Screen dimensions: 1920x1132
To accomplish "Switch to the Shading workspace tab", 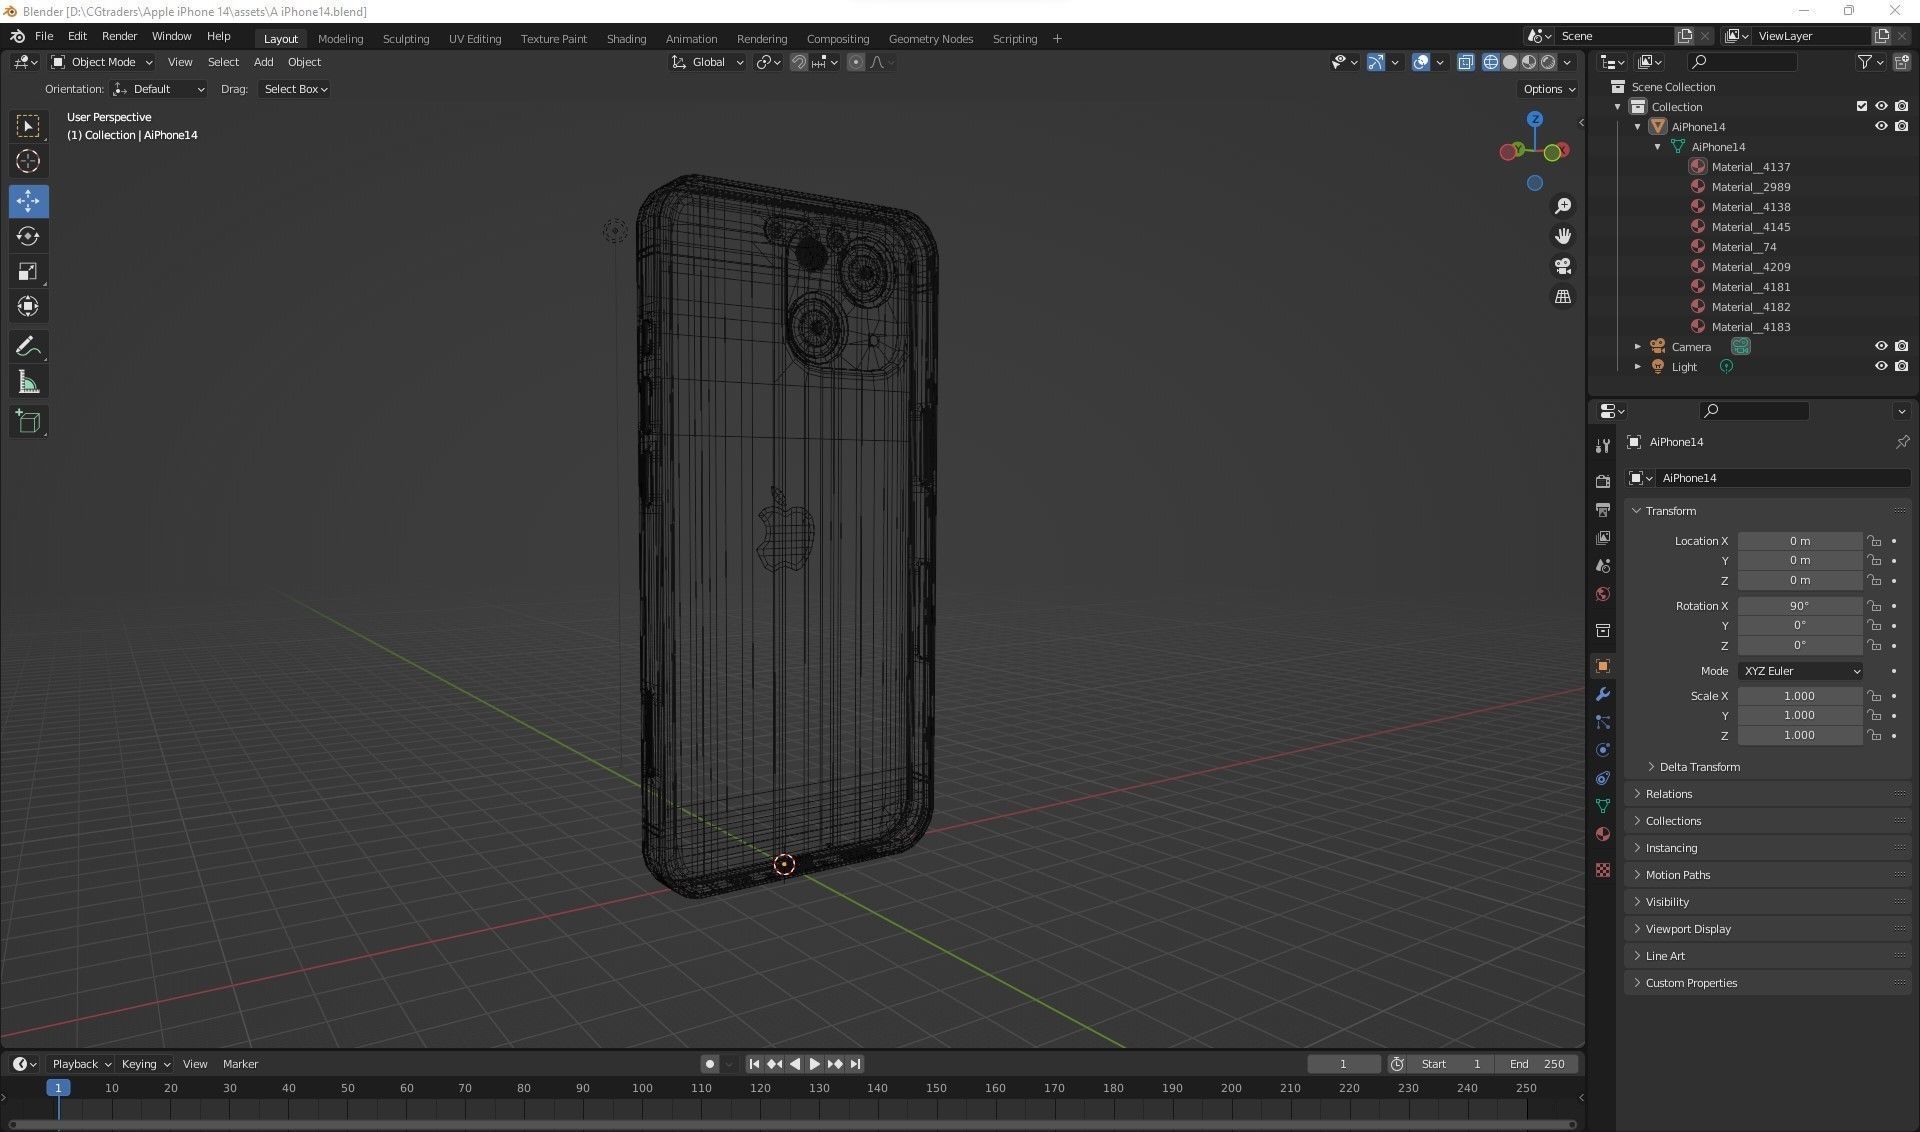I will pyautogui.click(x=626, y=39).
